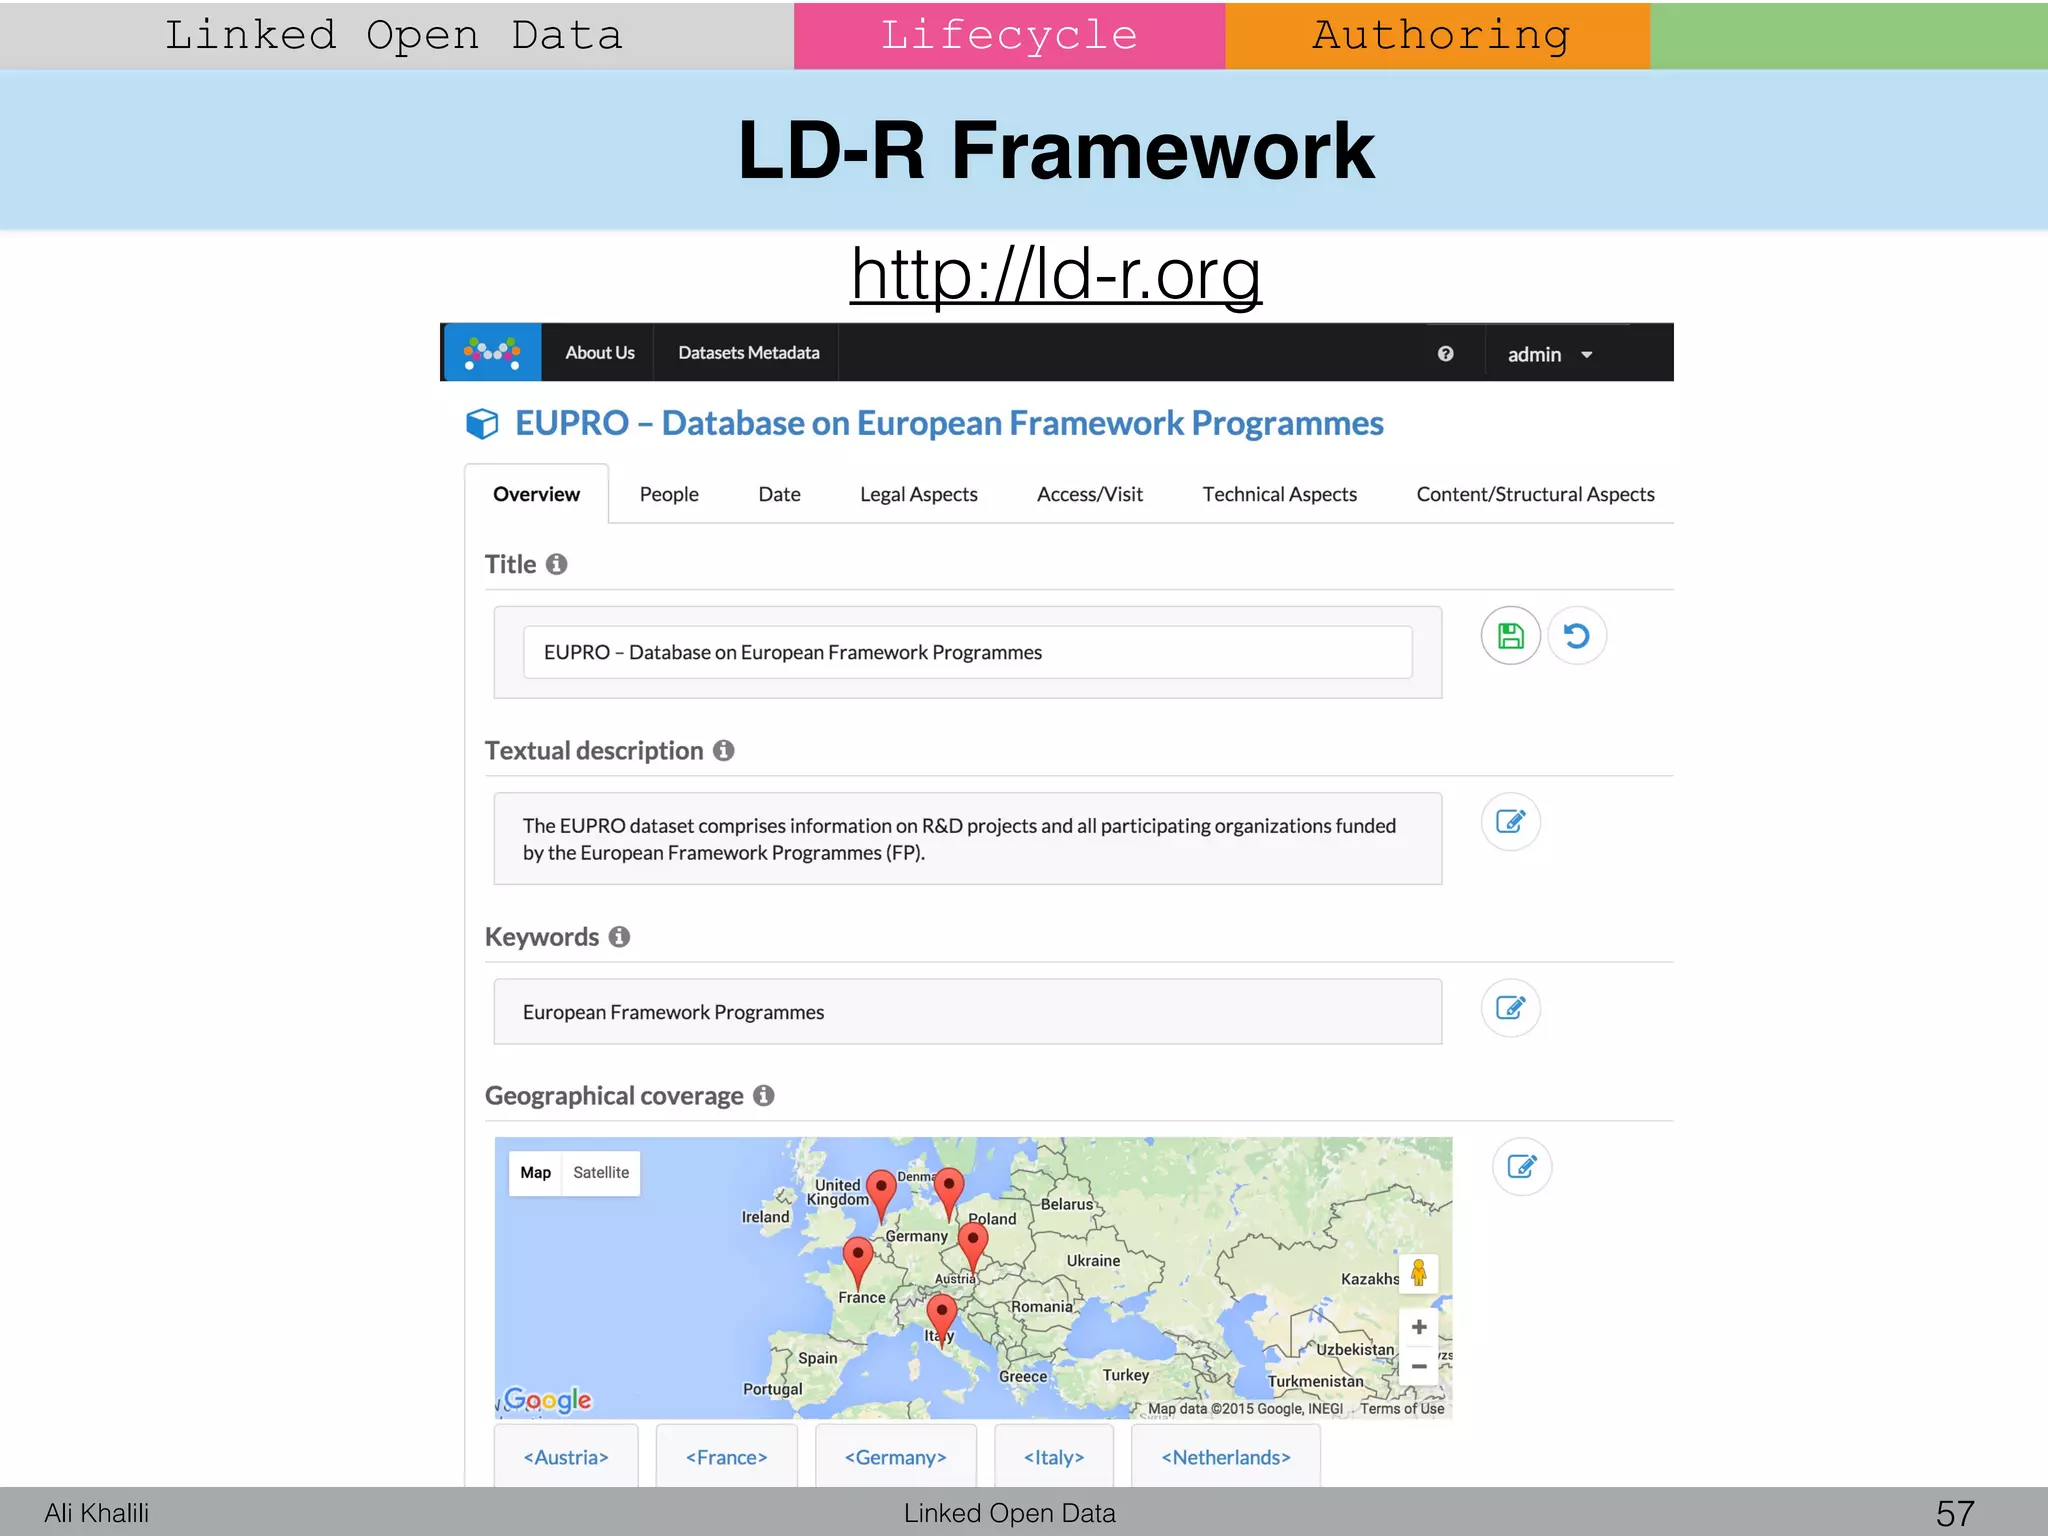This screenshot has width=2048, height=1536.
Task: Open the Technical Aspects tab
Action: 1279,494
